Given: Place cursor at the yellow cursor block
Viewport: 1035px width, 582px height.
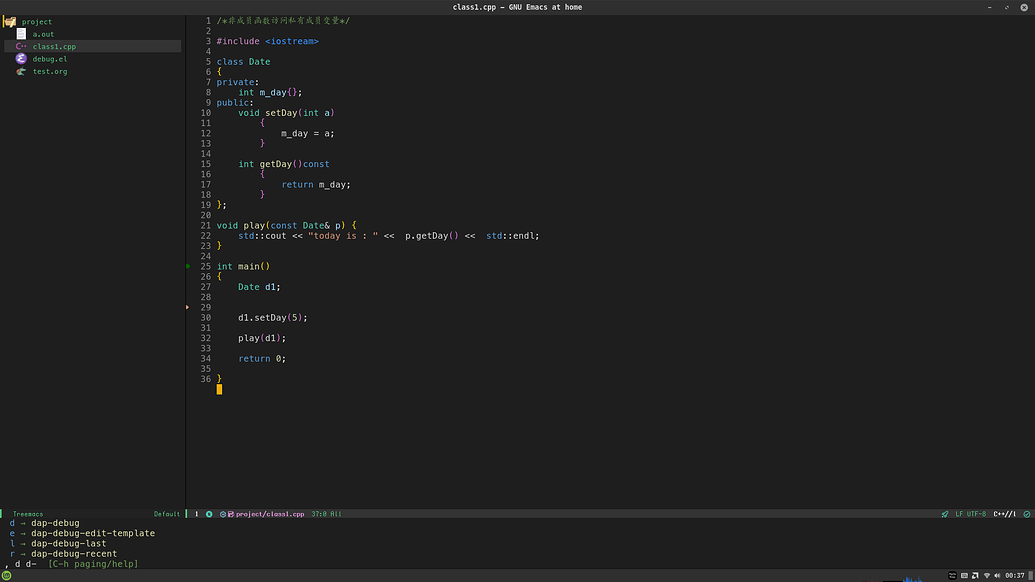Looking at the screenshot, I should click(219, 389).
